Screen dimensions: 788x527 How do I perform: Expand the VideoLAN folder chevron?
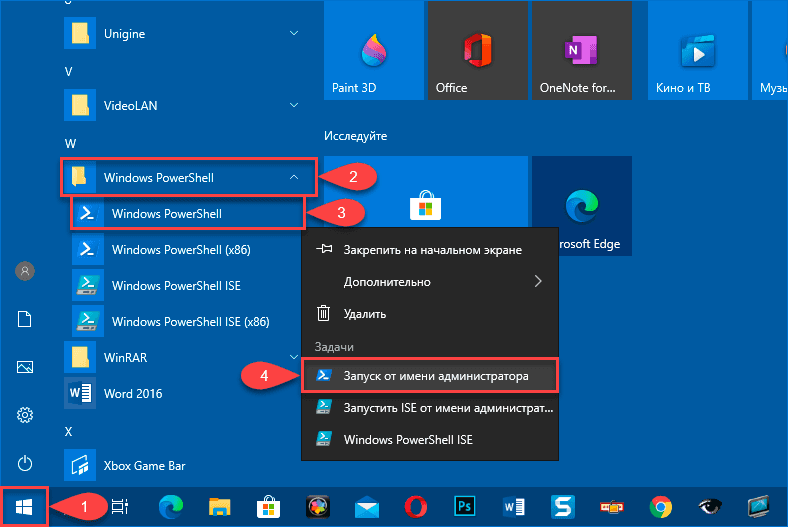[x=294, y=105]
